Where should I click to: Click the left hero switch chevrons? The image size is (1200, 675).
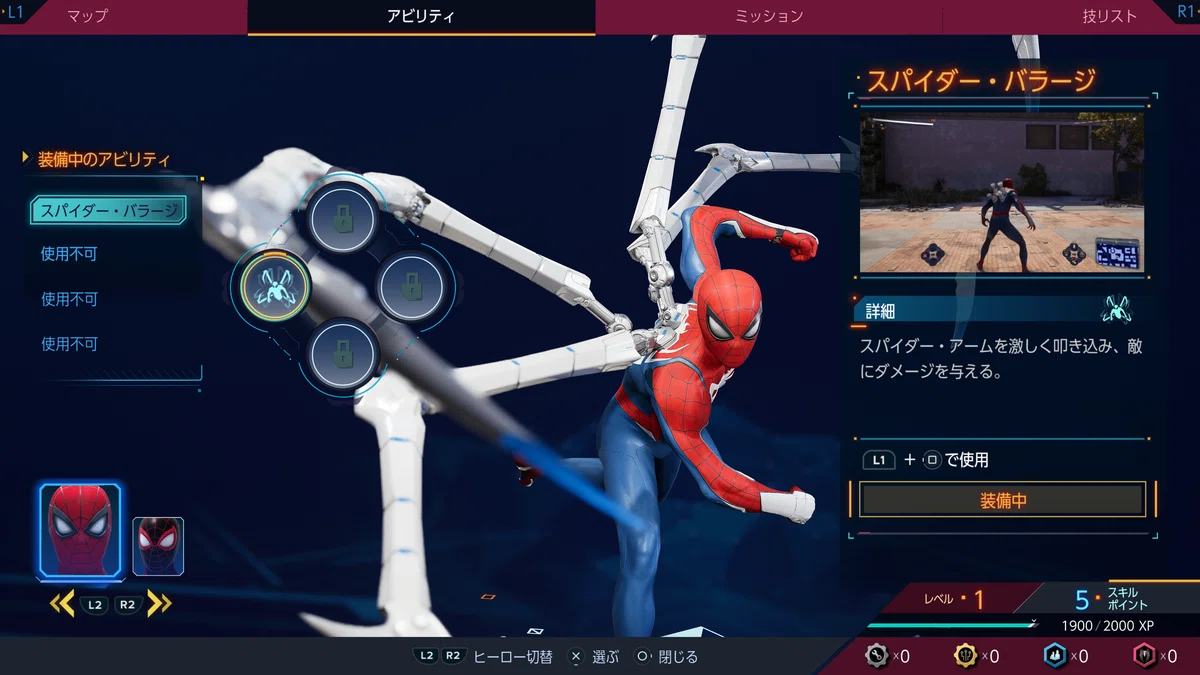62,603
